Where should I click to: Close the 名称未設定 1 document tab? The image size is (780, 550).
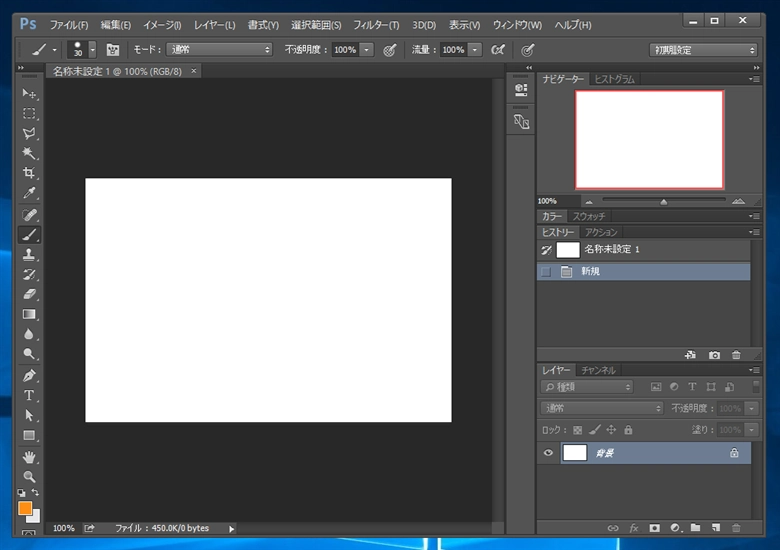[x=194, y=71]
